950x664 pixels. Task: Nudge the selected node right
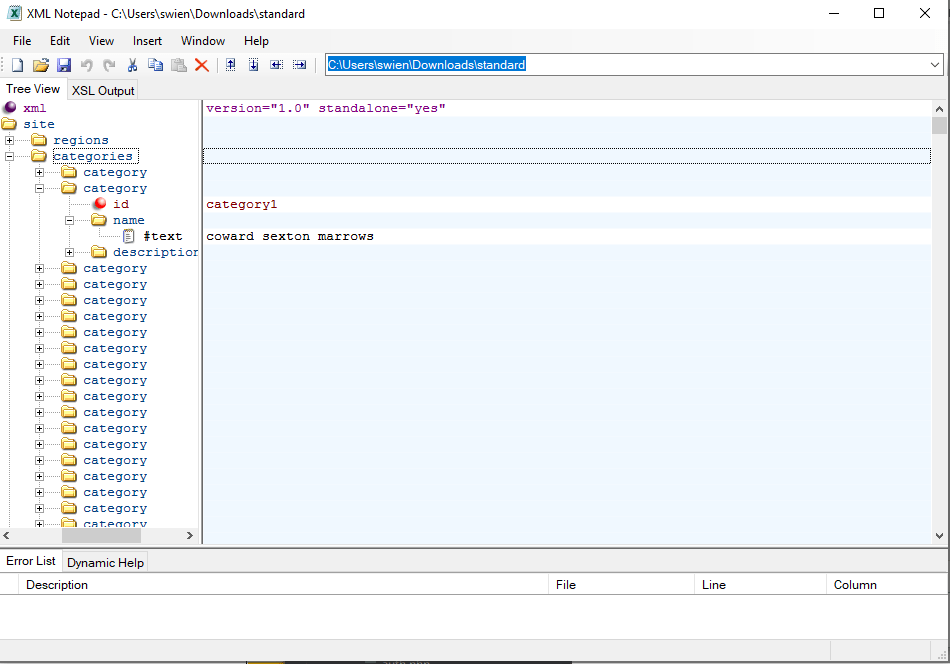pyautogui.click(x=299, y=64)
